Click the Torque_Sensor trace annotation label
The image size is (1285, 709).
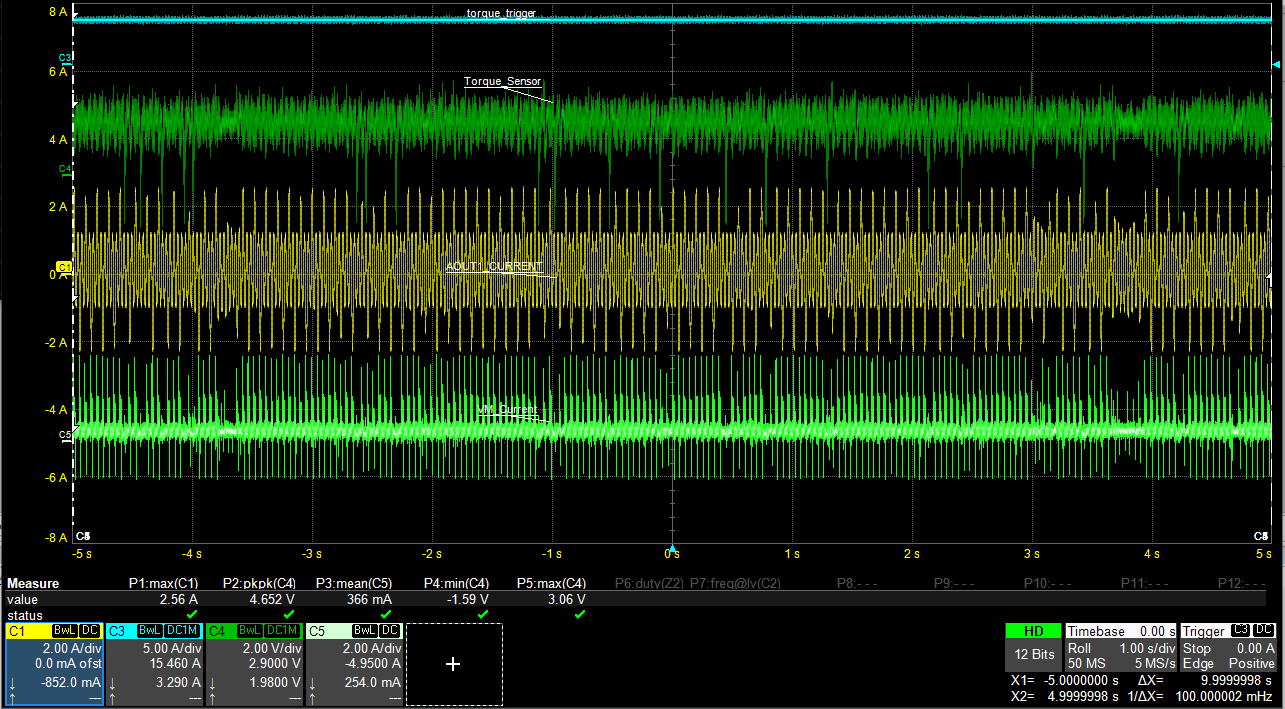[x=502, y=82]
